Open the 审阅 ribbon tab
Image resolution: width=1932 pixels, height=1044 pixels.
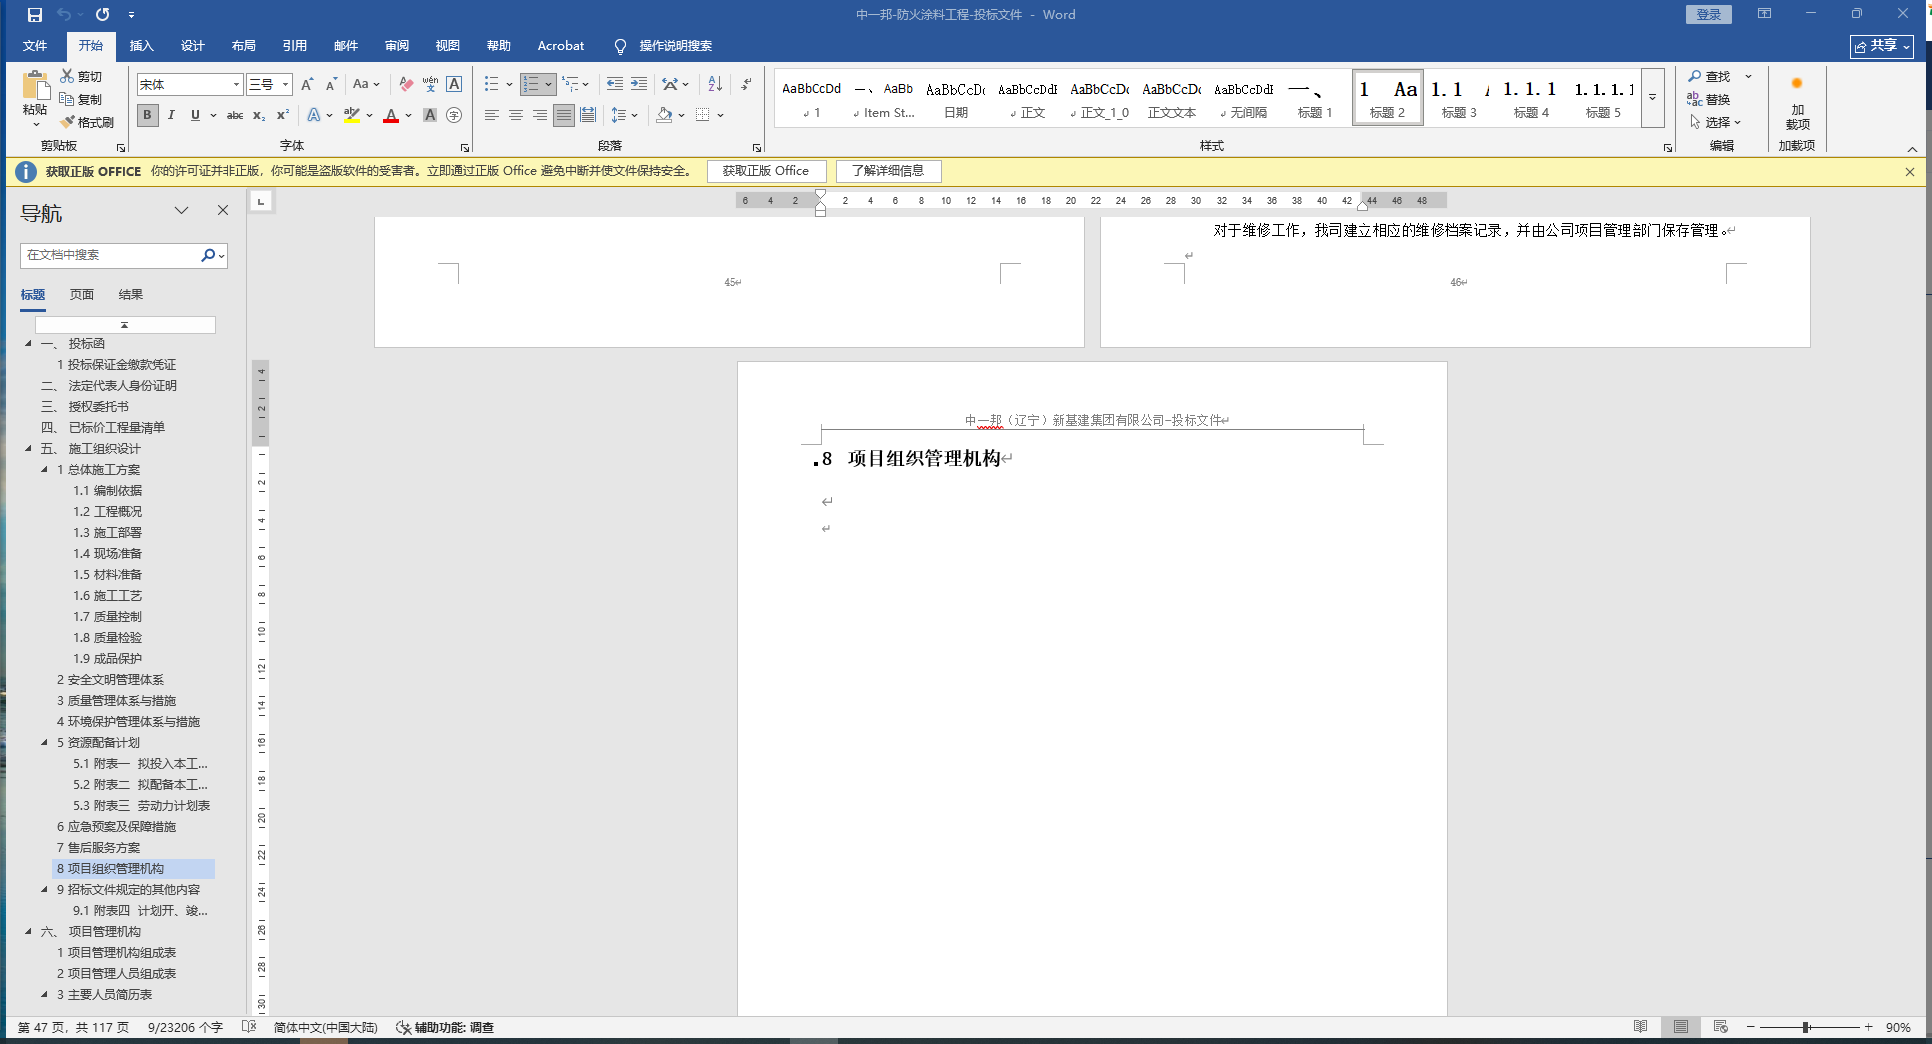click(x=396, y=46)
